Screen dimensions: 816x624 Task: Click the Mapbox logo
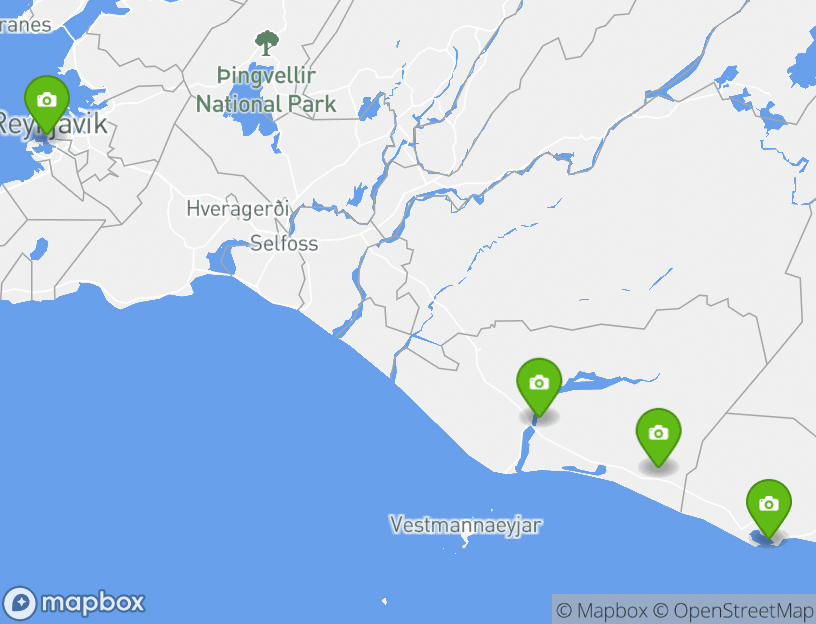click(x=73, y=603)
